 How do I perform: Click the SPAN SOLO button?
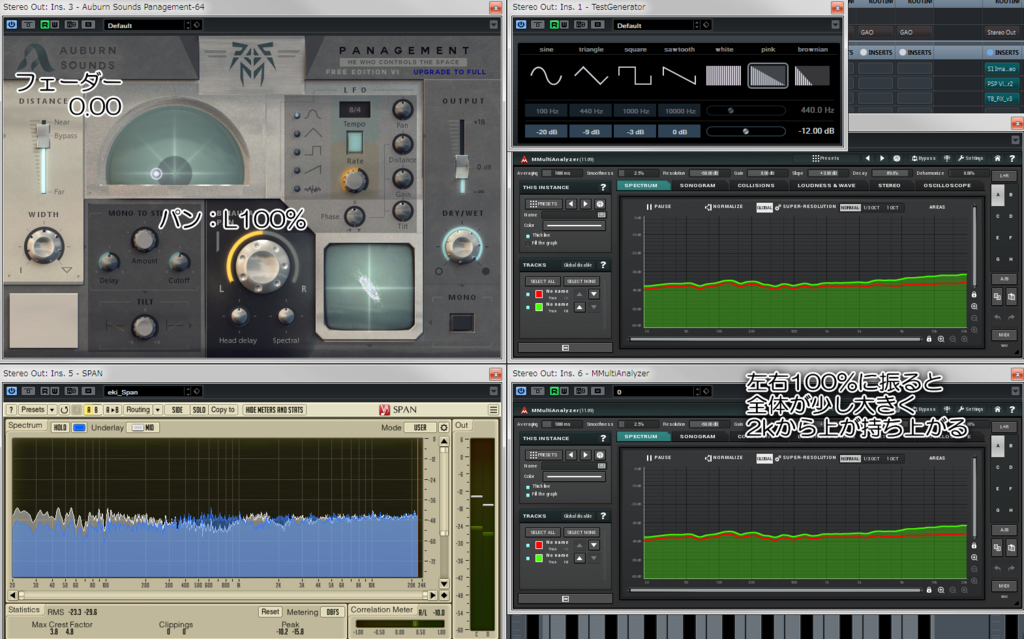click(x=199, y=410)
